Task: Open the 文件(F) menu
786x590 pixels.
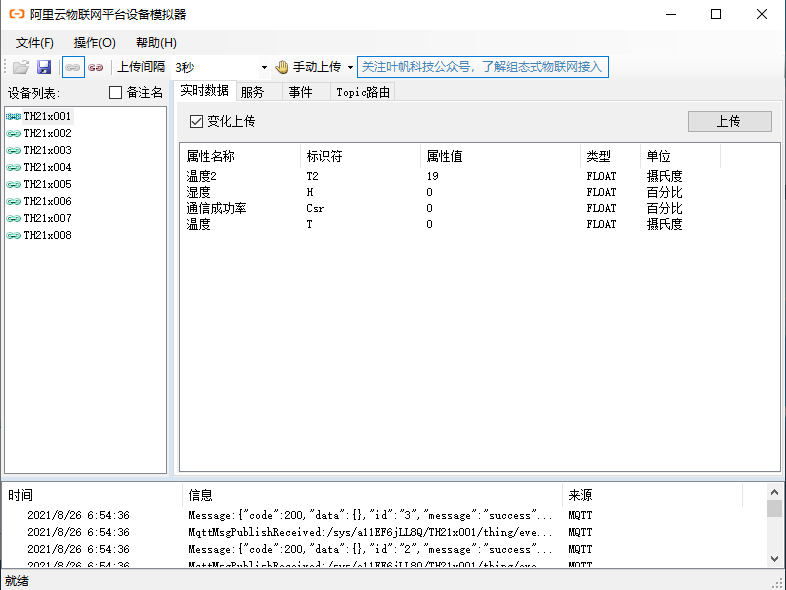Action: click(x=35, y=43)
